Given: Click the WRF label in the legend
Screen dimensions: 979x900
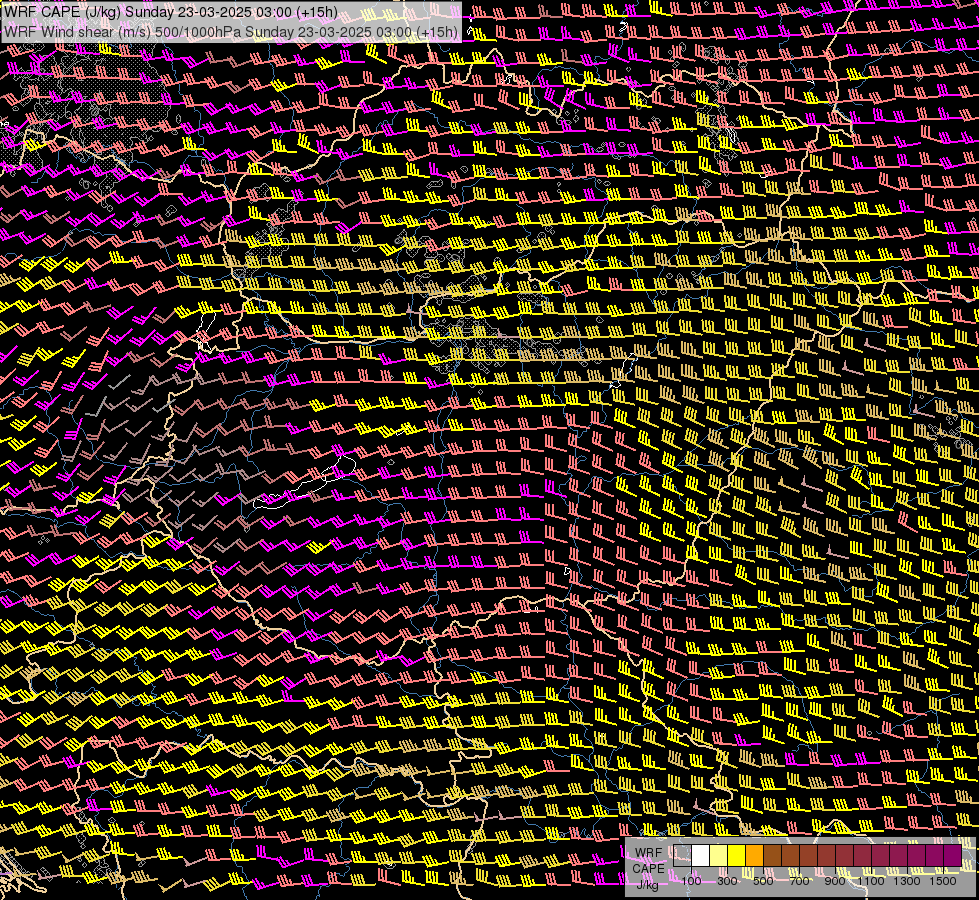Looking at the screenshot, I should tap(649, 853).
